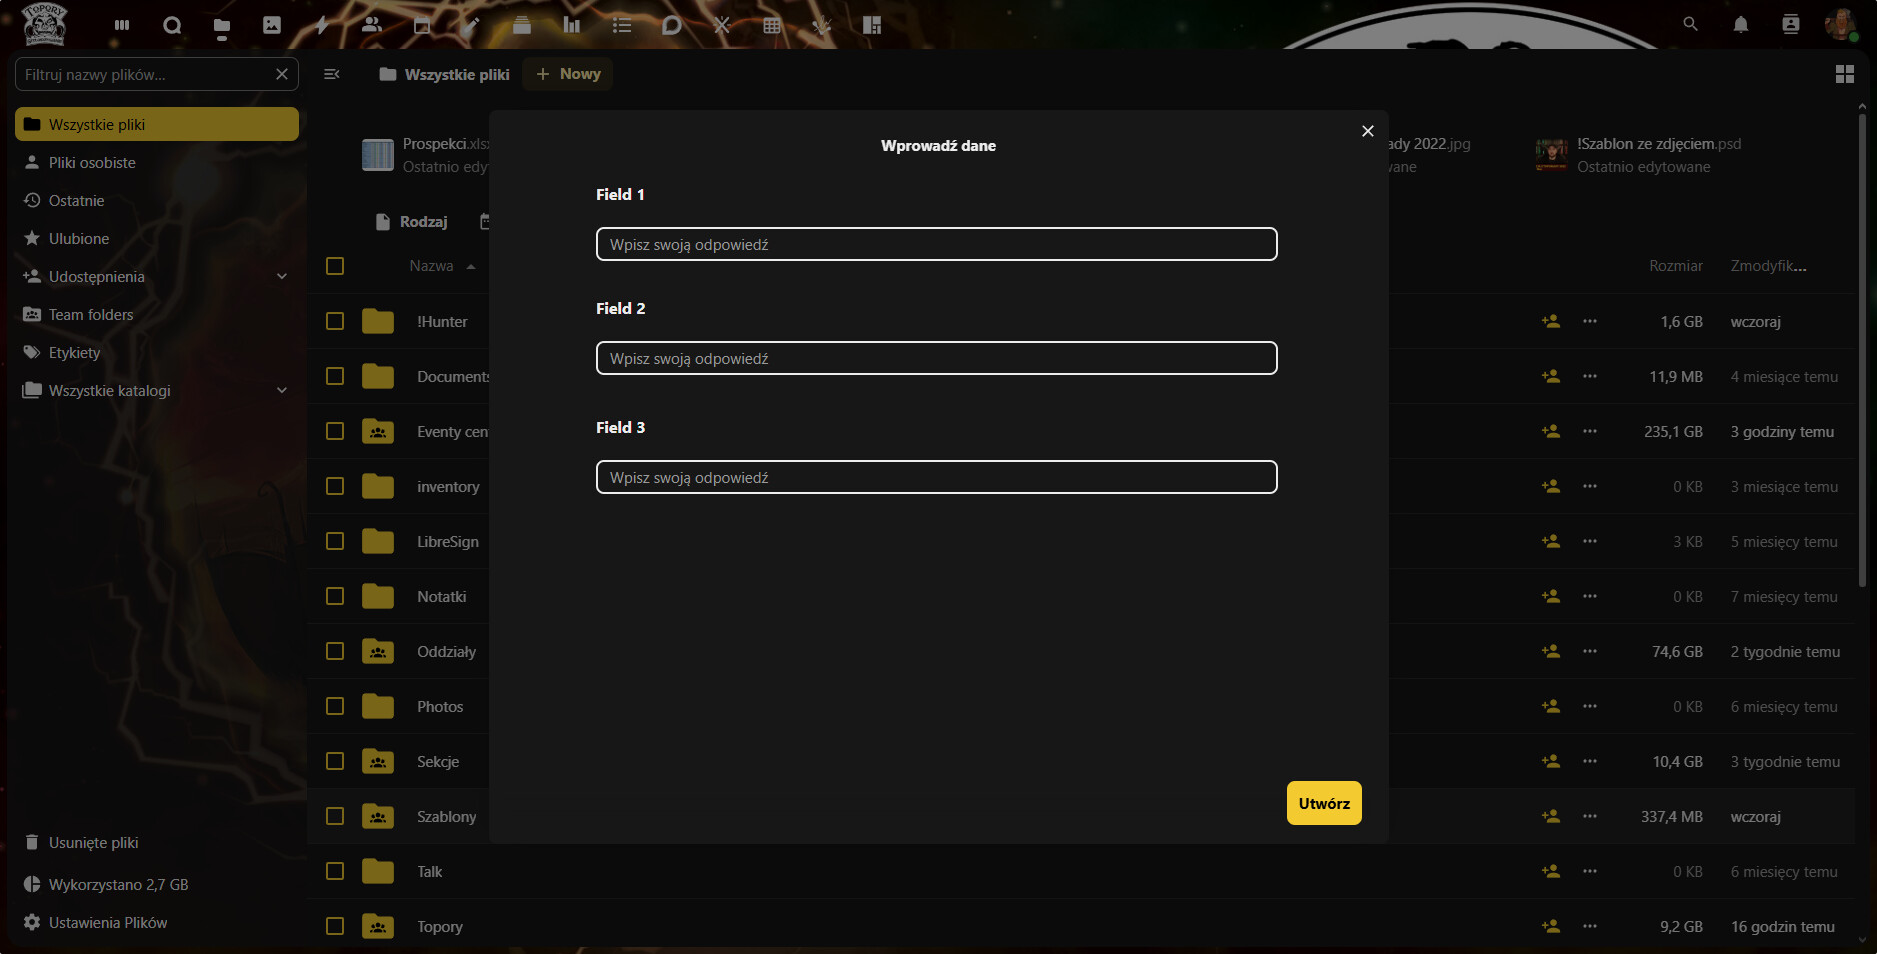The image size is (1877, 954).
Task: Expand the Udostępnienia sidebar section
Action: point(282,276)
